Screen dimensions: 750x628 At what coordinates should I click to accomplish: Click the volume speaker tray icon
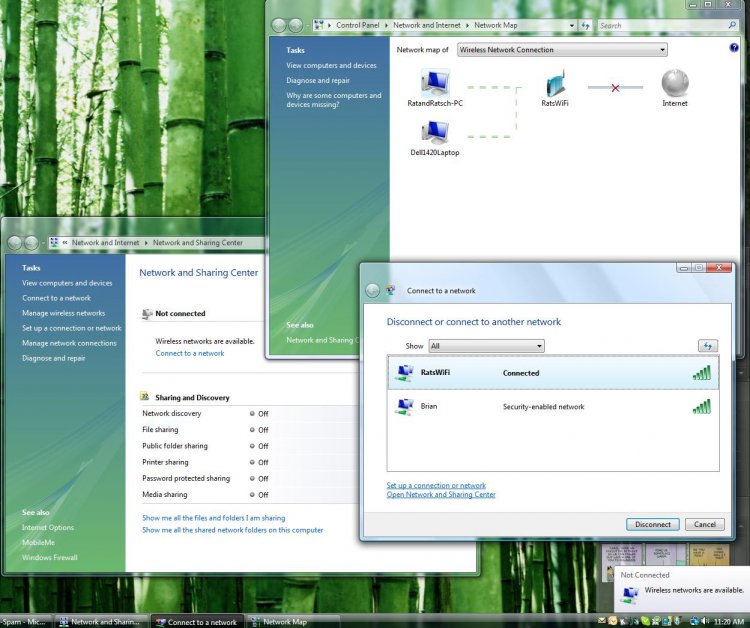pyautogui.click(x=706, y=621)
